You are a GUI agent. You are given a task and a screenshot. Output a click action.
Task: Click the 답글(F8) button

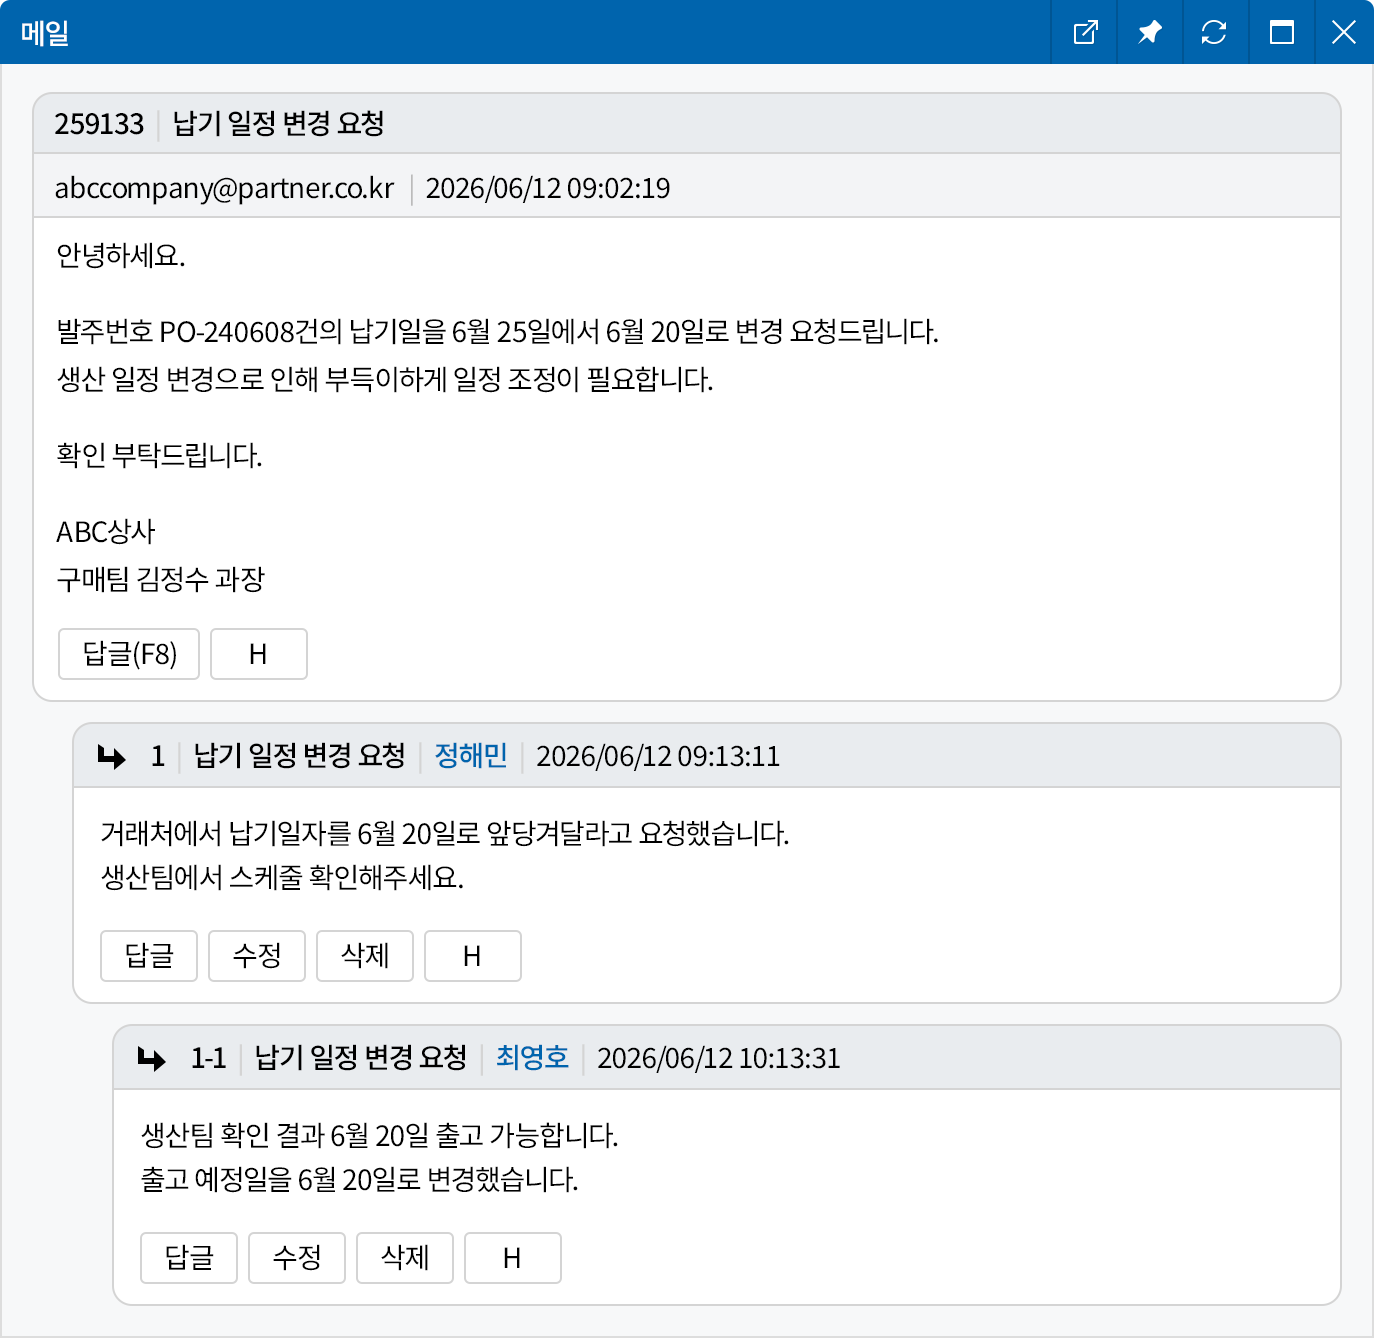point(129,654)
